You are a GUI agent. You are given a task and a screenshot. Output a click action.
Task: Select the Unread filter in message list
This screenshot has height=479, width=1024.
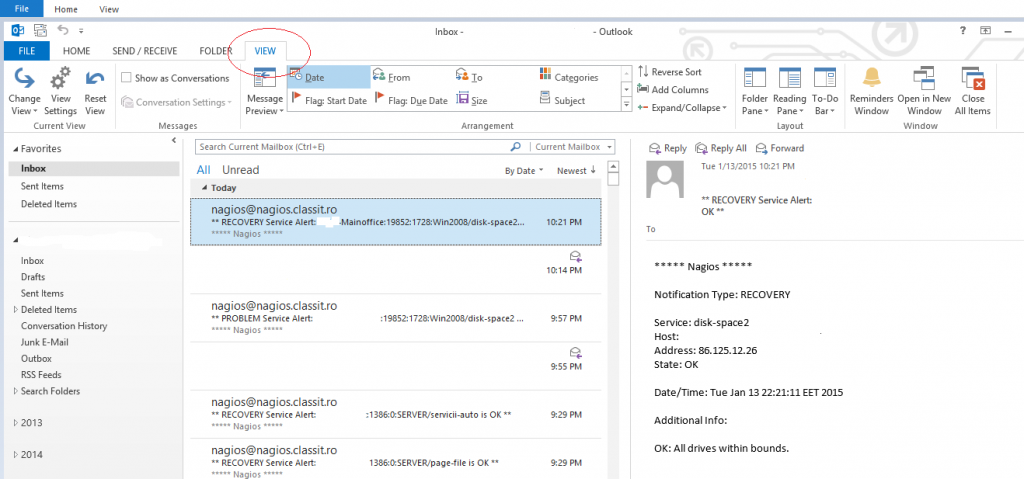[240, 171]
